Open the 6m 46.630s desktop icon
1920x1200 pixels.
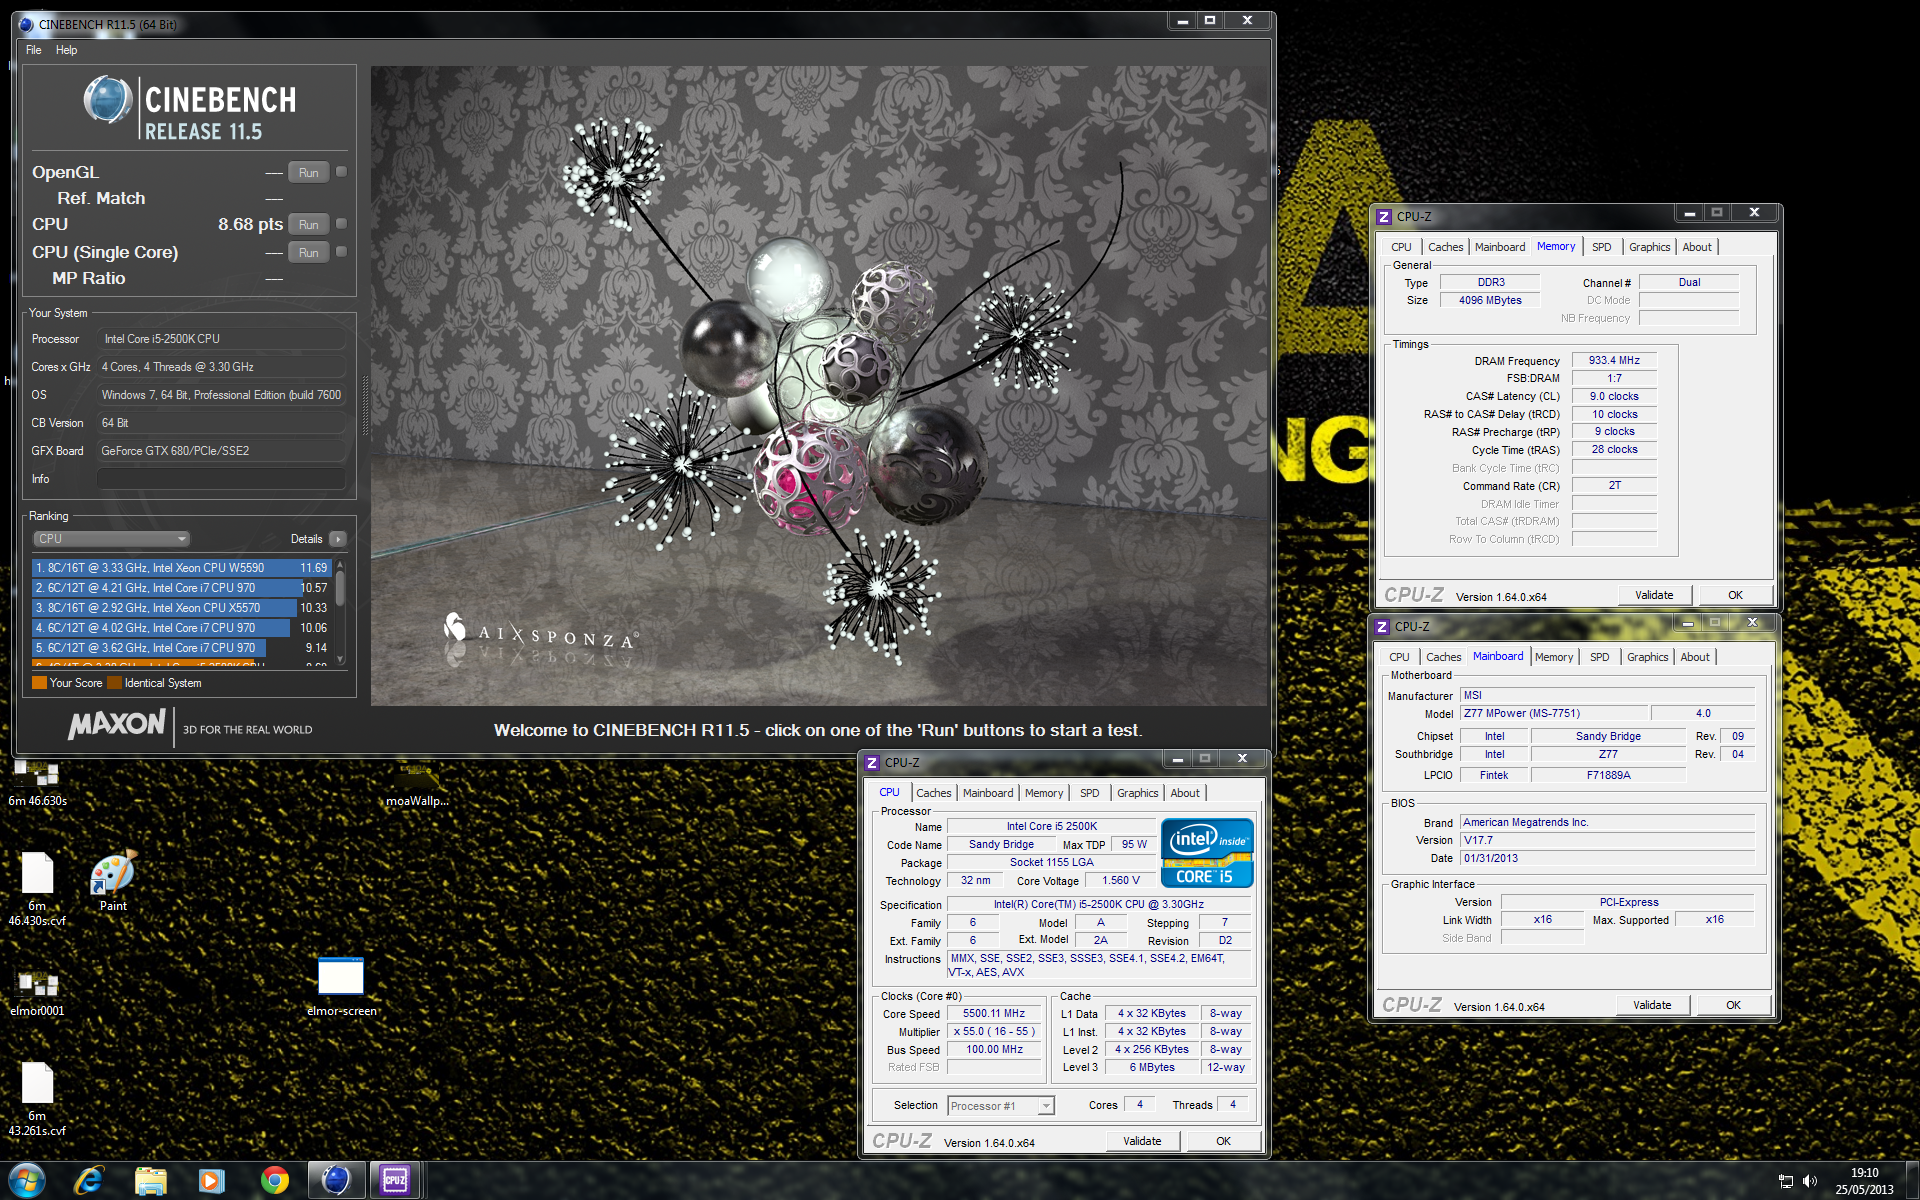click(x=37, y=783)
